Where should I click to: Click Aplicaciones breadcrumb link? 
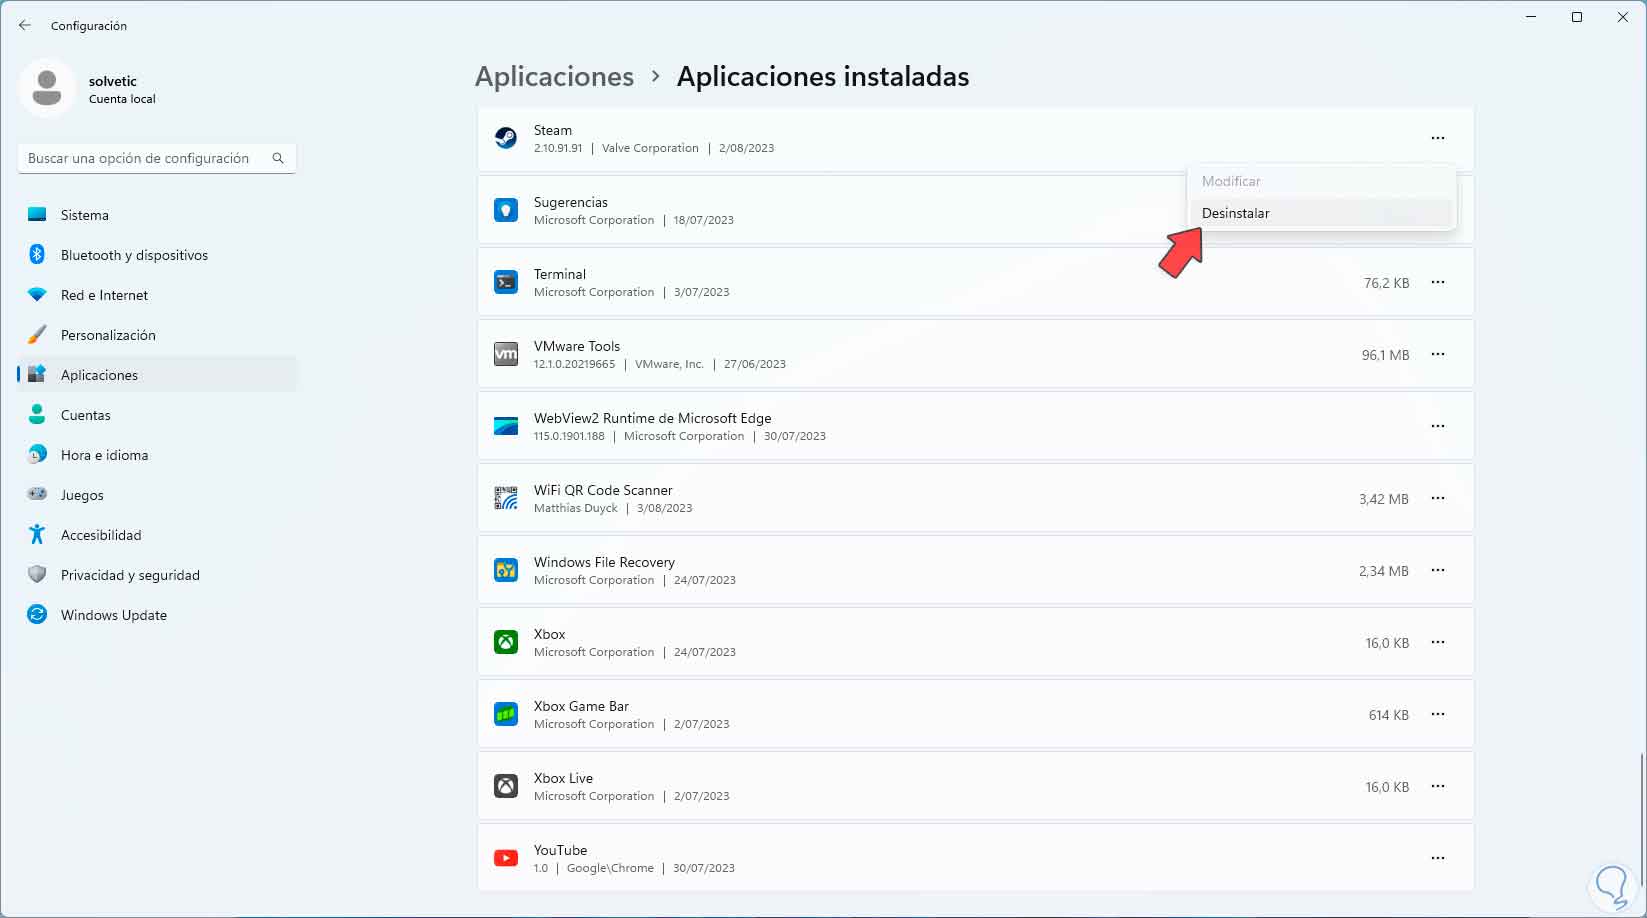point(554,77)
